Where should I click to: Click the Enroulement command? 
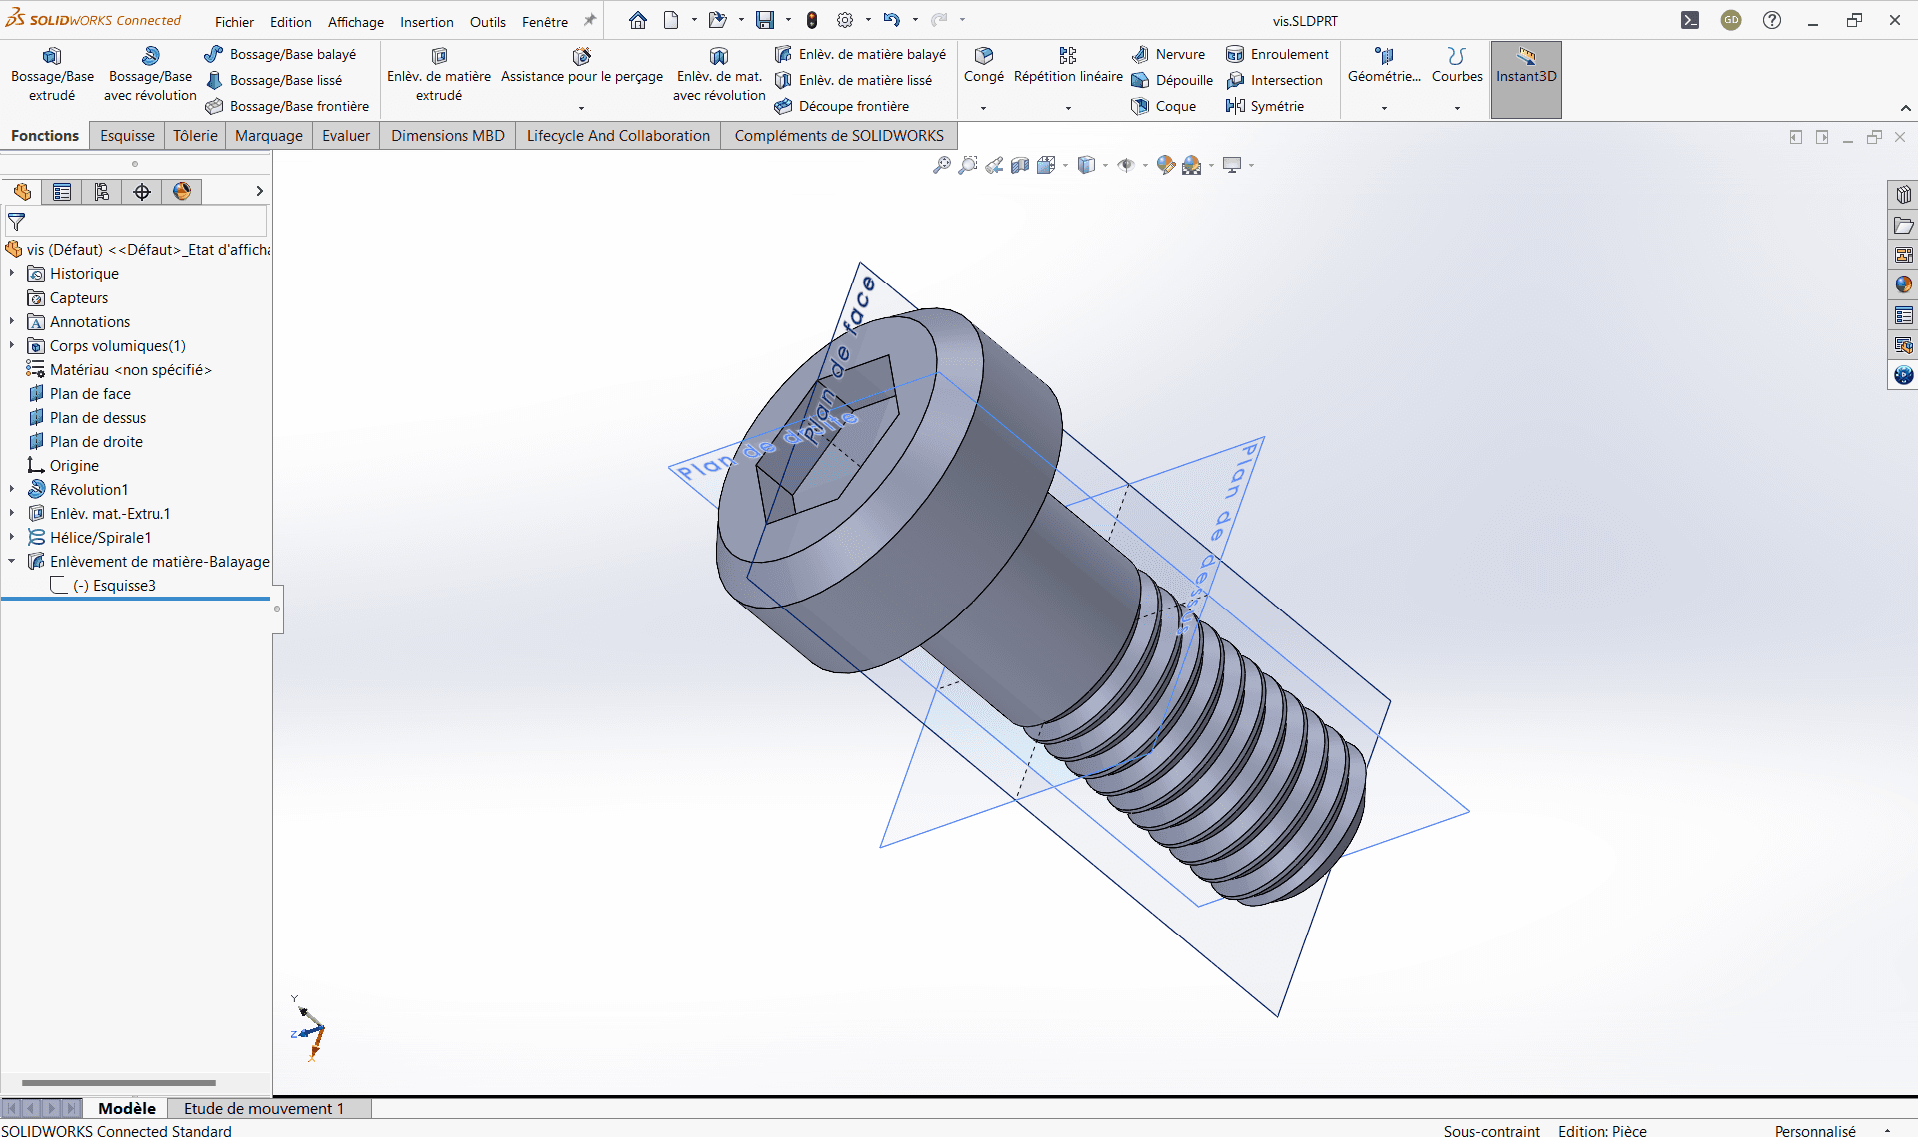tap(1278, 54)
